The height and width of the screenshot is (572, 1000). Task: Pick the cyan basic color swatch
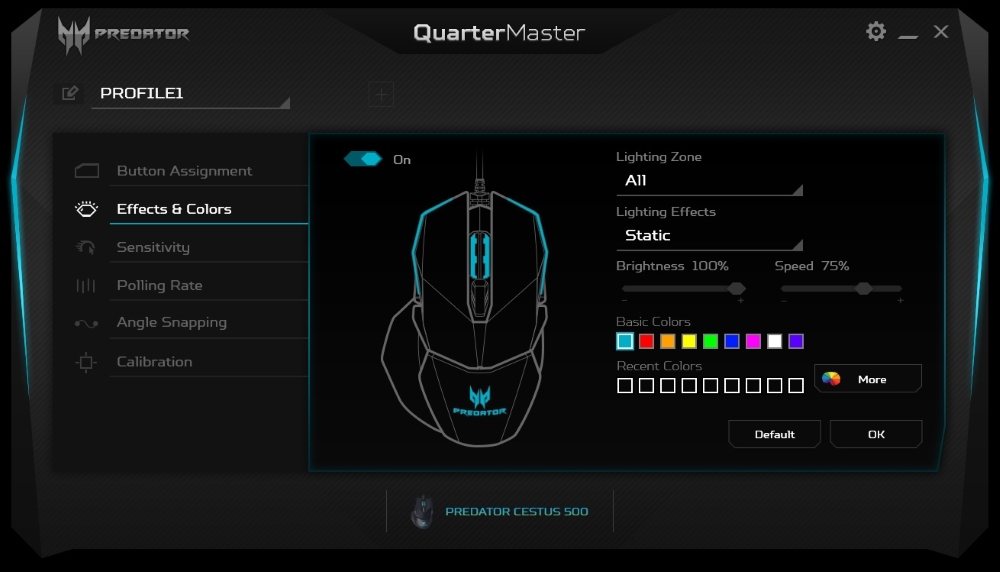click(x=625, y=341)
